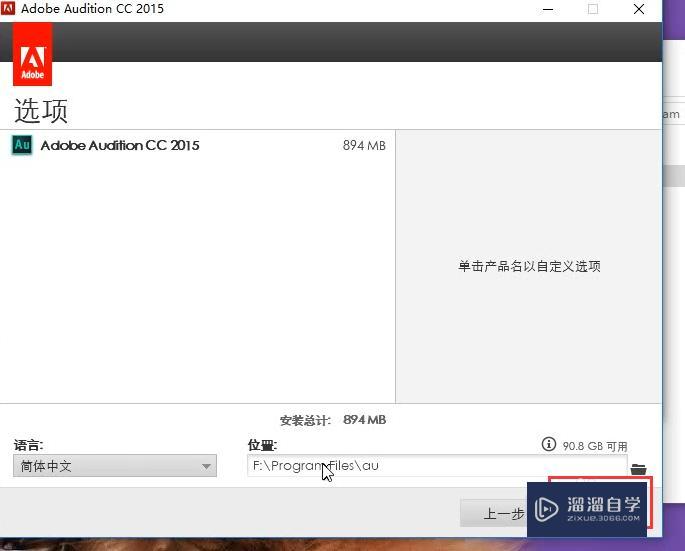Click the Adobe Audition title bar icon
Screen dimensions: 685x551
point(8,8)
